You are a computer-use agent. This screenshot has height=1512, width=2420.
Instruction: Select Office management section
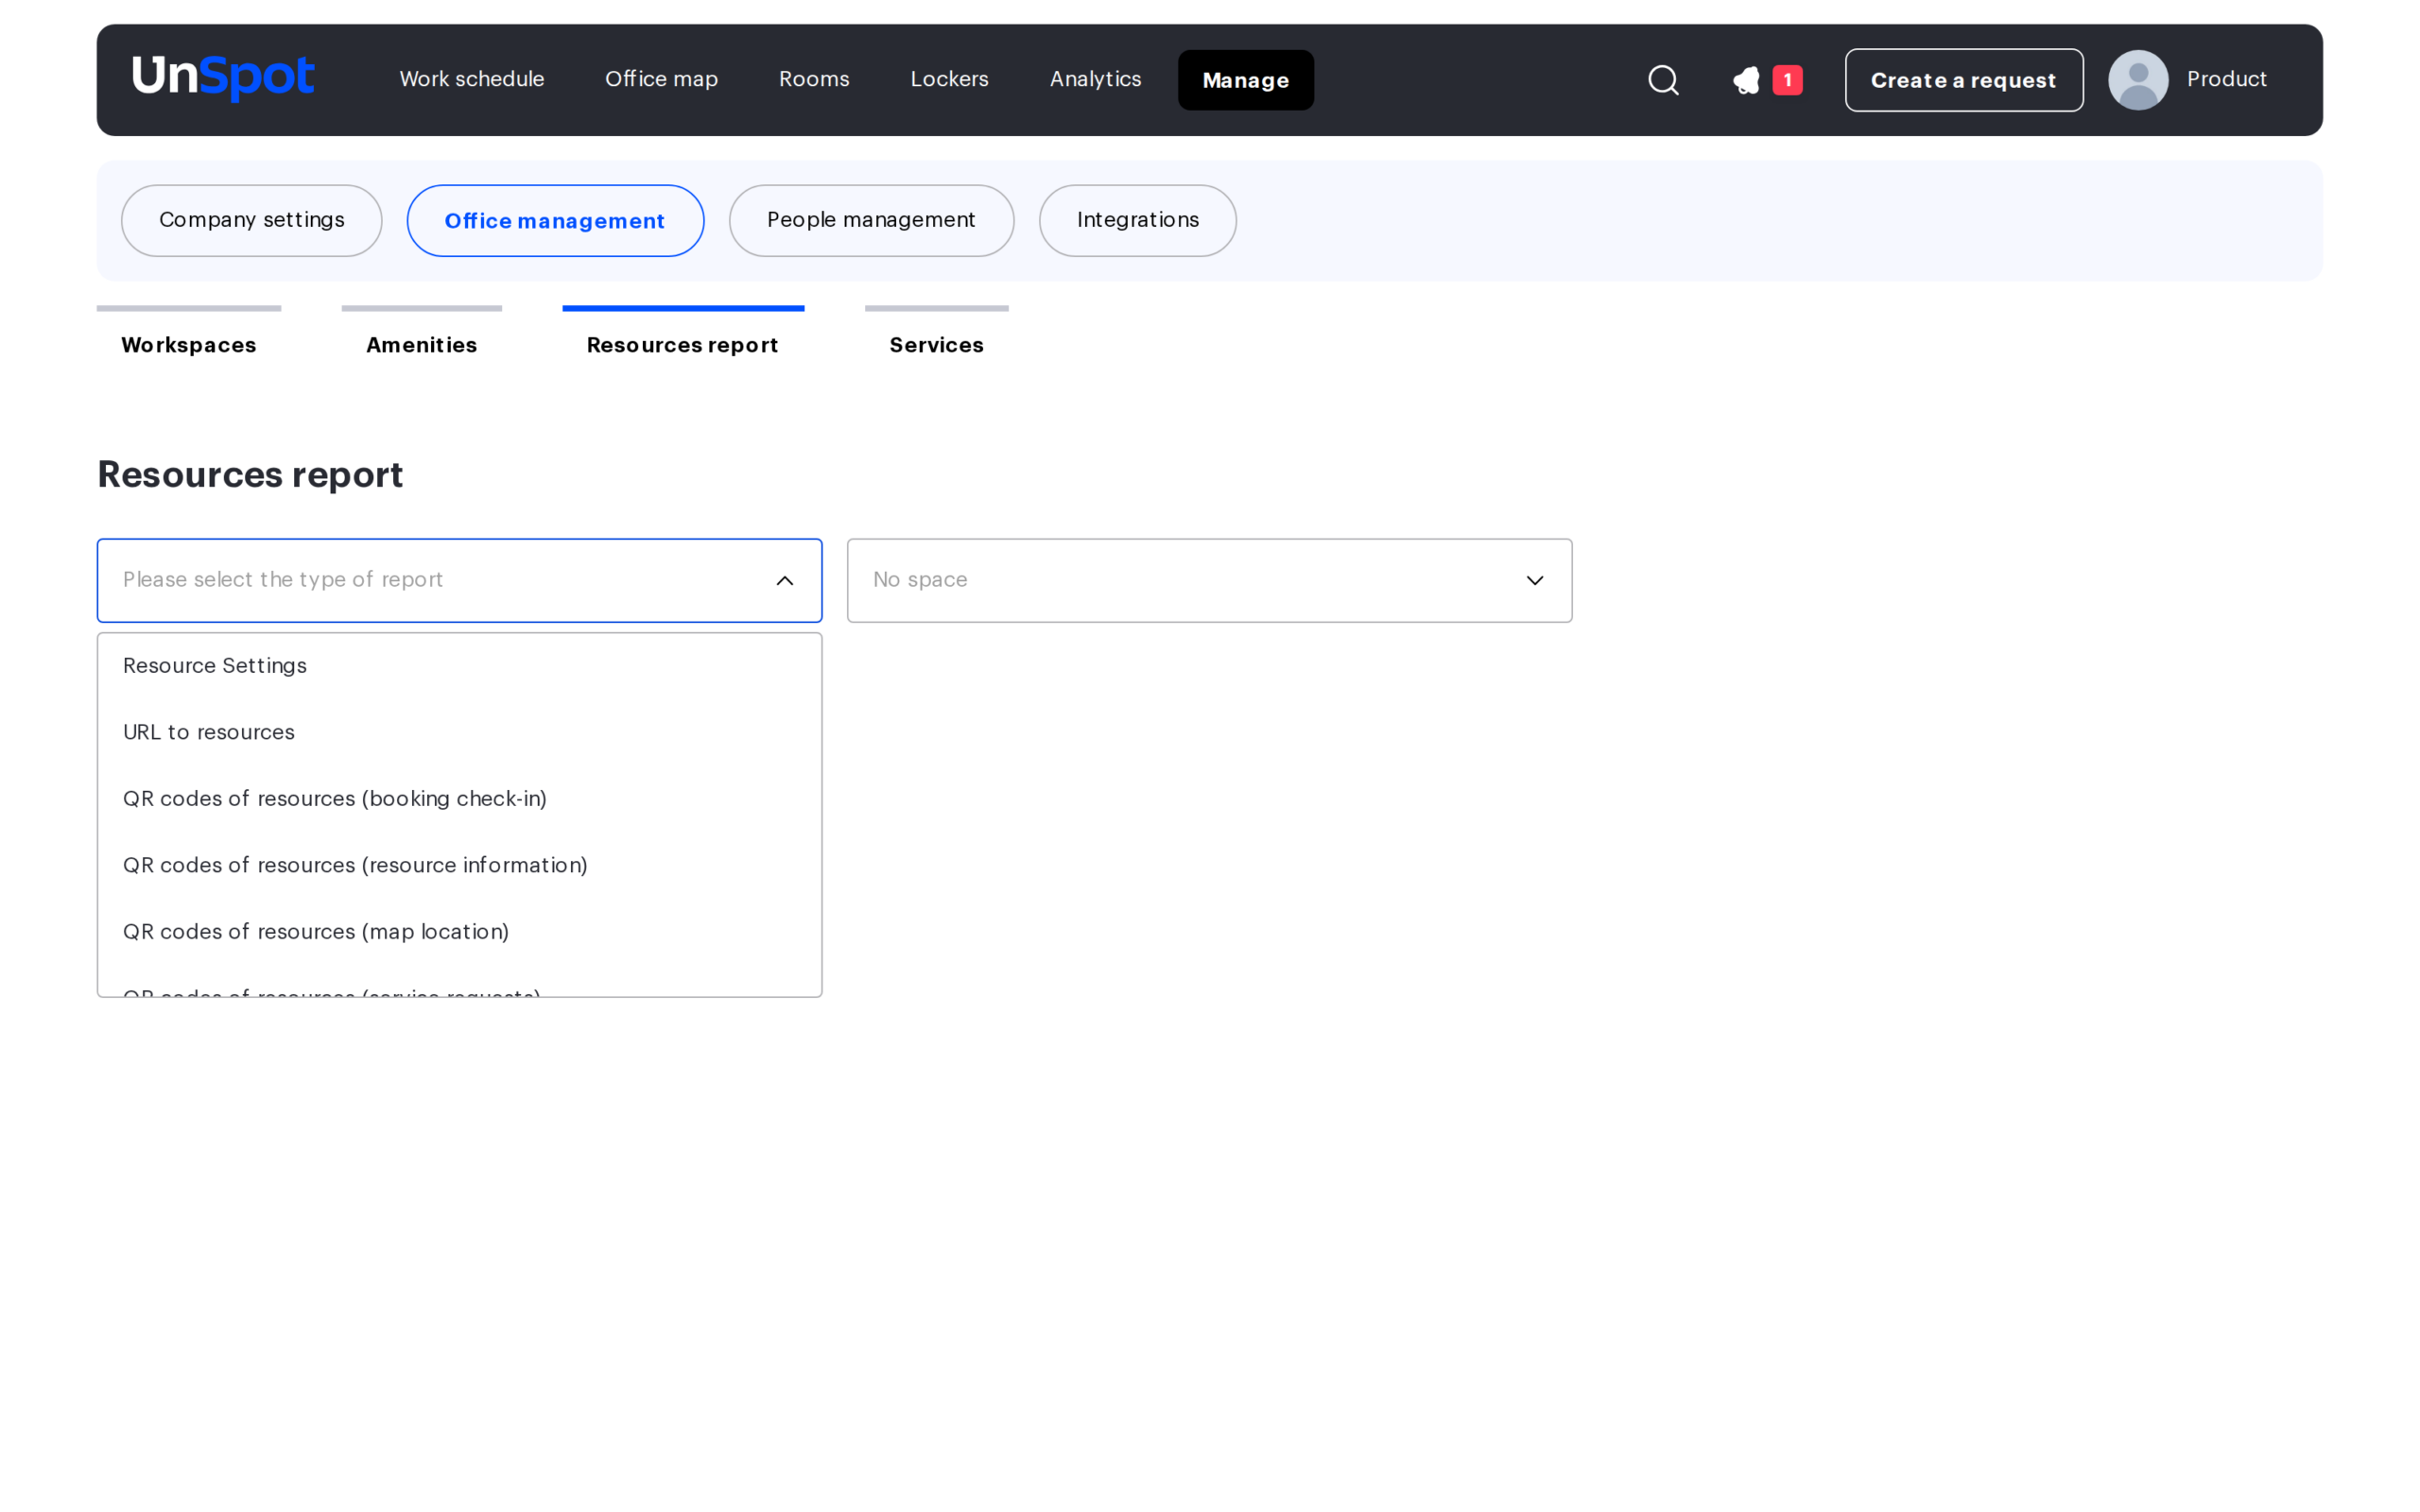pos(555,220)
